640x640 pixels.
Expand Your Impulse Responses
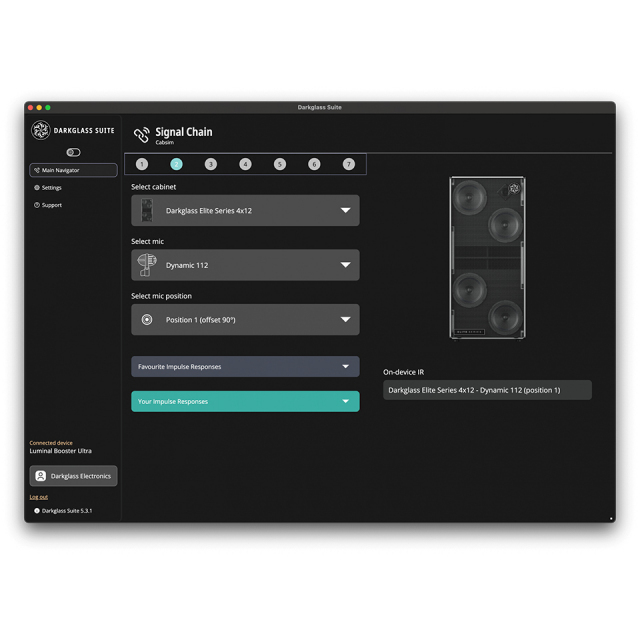tap(245, 402)
